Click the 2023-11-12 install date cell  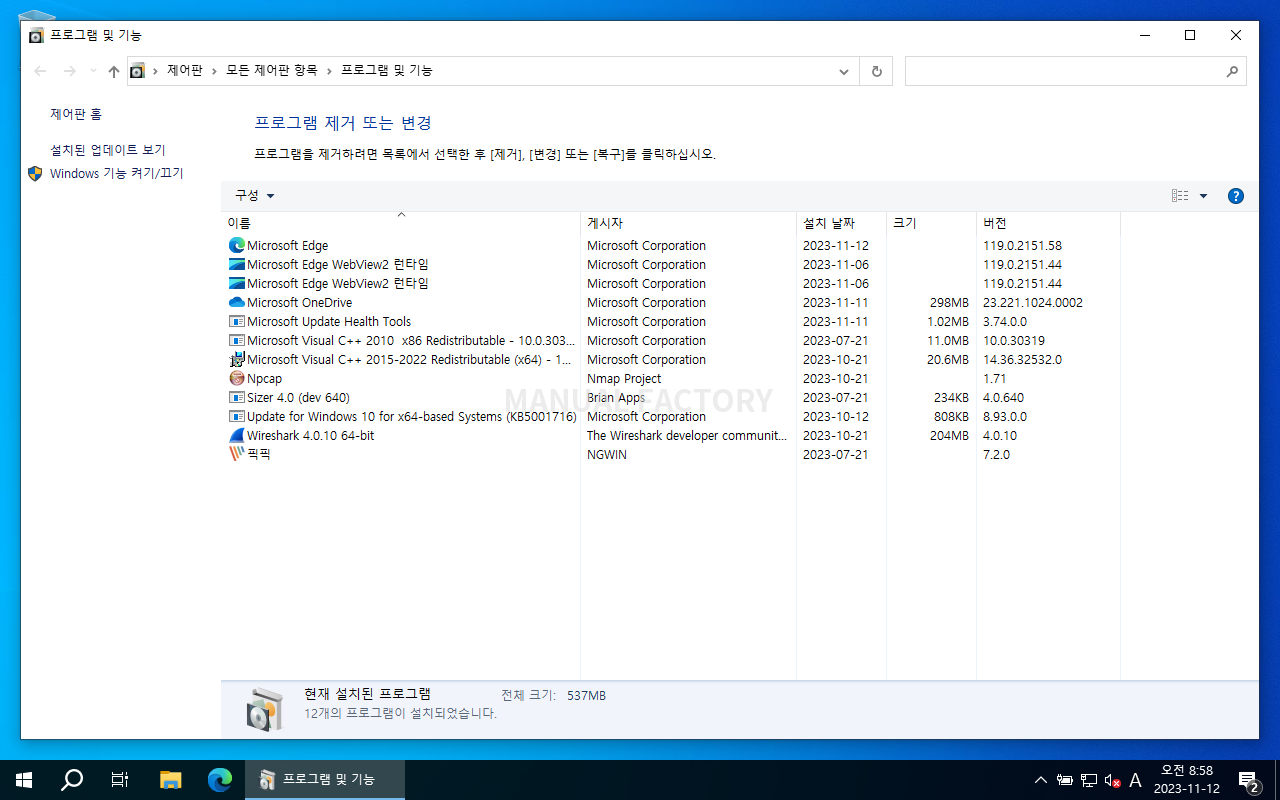(x=836, y=245)
